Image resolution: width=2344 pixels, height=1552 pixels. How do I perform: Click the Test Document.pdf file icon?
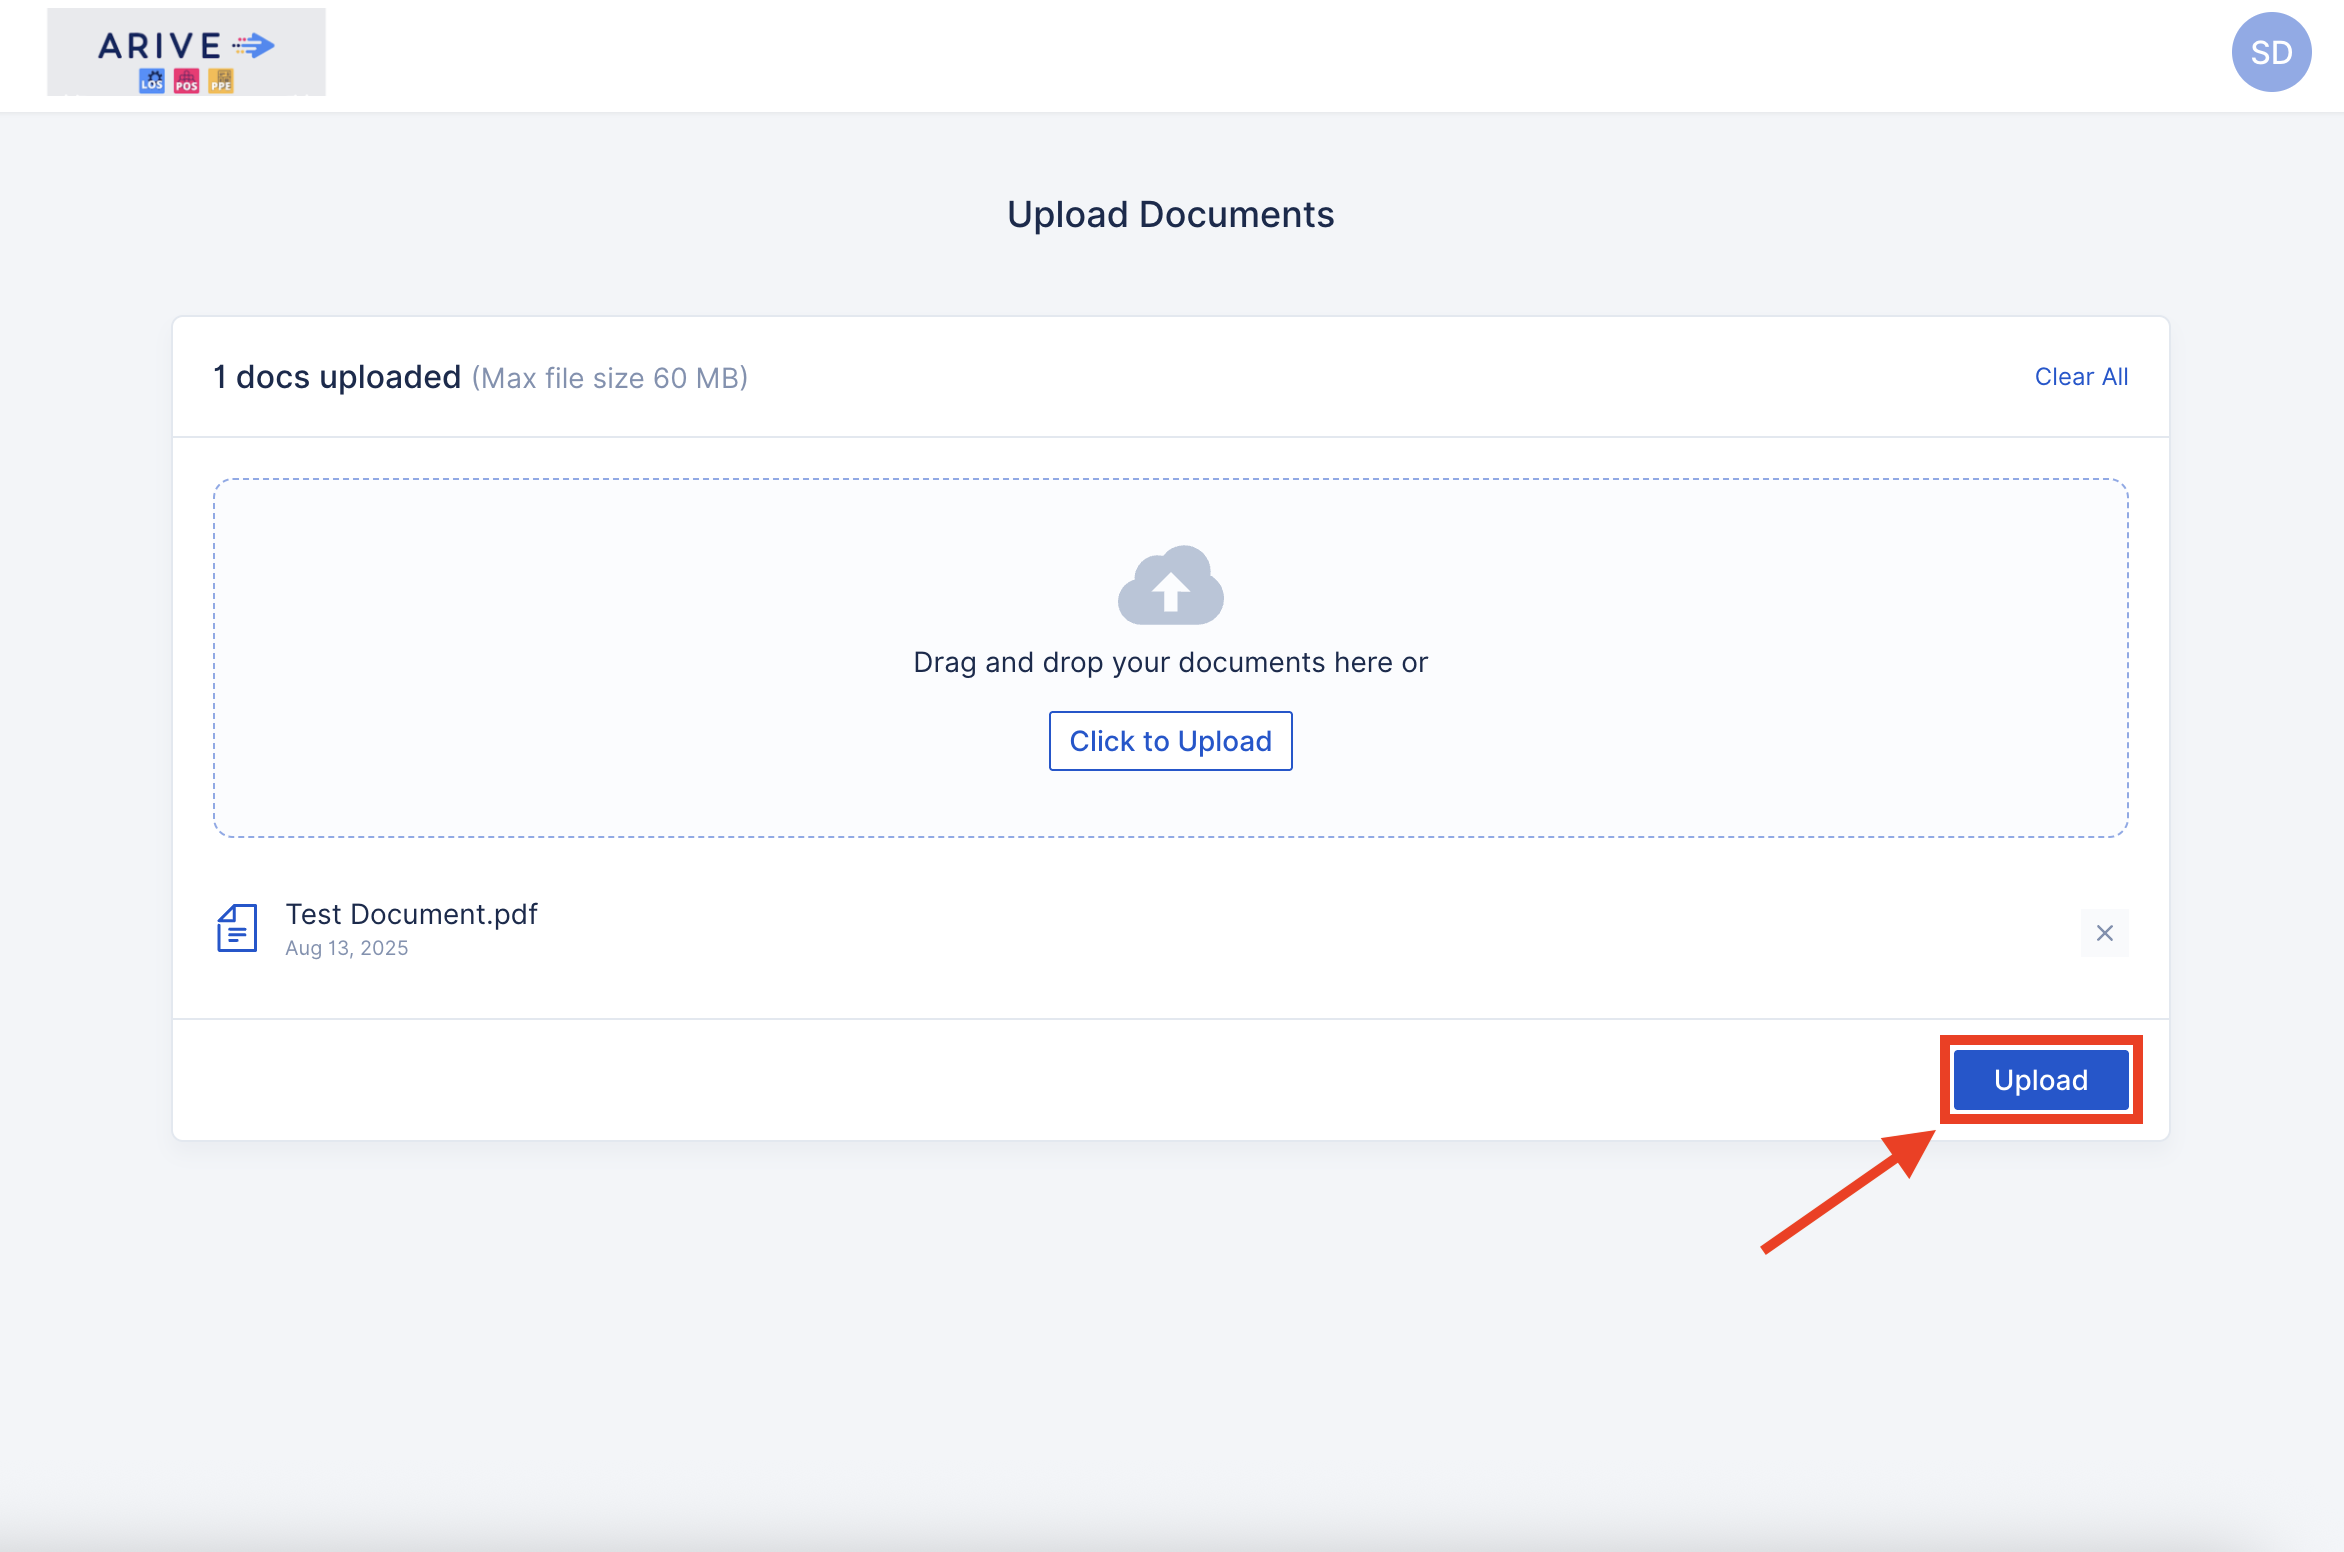pos(237,928)
